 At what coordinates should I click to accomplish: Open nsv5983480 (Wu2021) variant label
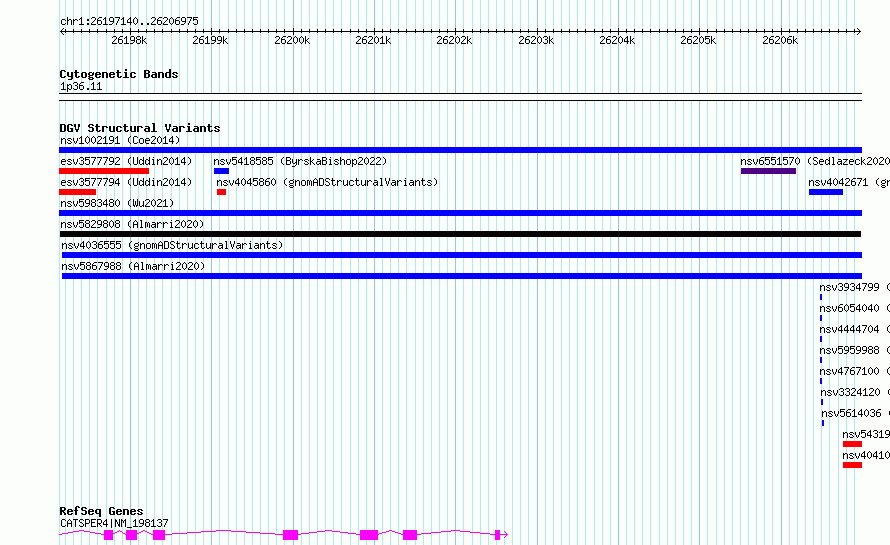117,203
